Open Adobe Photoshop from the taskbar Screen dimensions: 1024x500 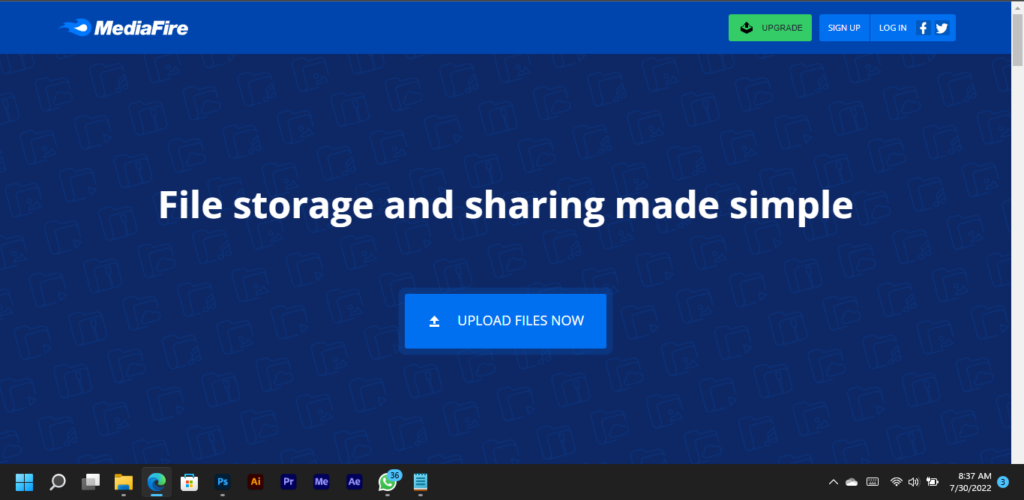[223, 482]
